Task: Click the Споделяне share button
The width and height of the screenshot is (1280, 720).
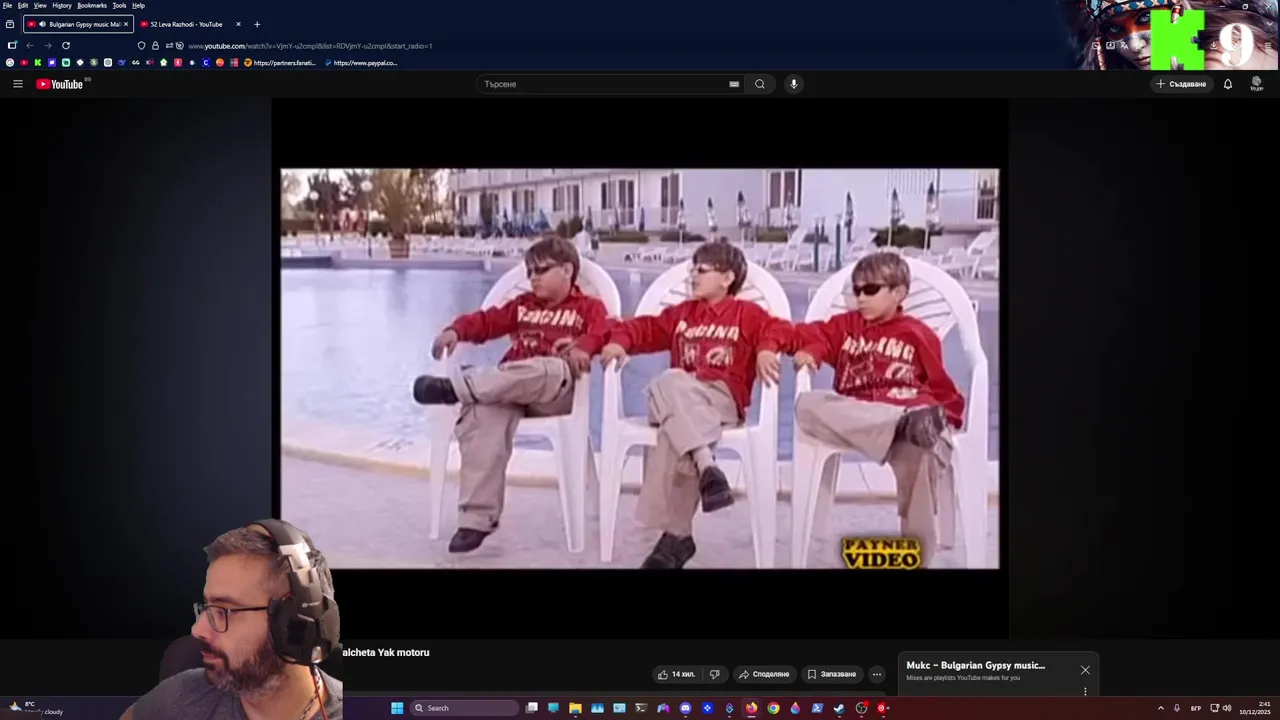Action: coord(765,674)
